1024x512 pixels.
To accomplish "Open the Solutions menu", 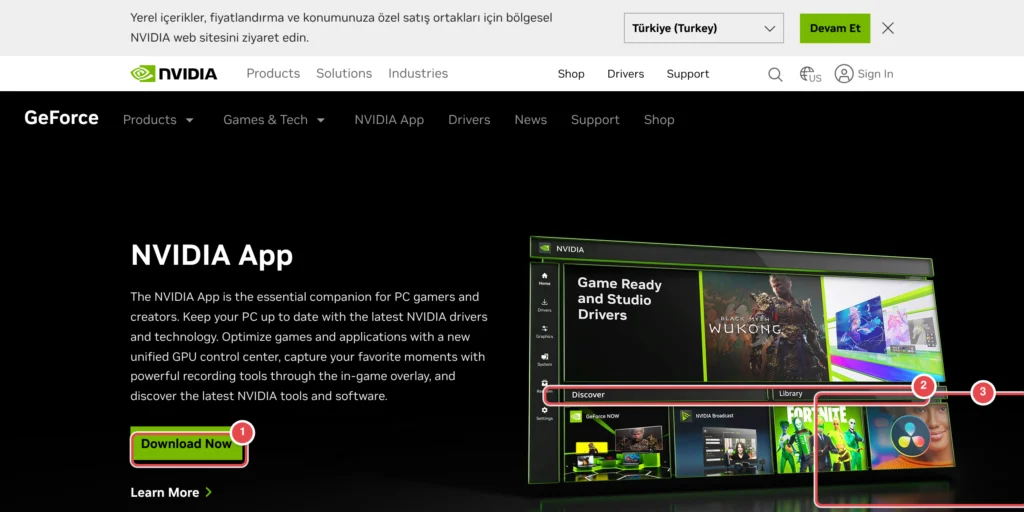I will point(344,74).
